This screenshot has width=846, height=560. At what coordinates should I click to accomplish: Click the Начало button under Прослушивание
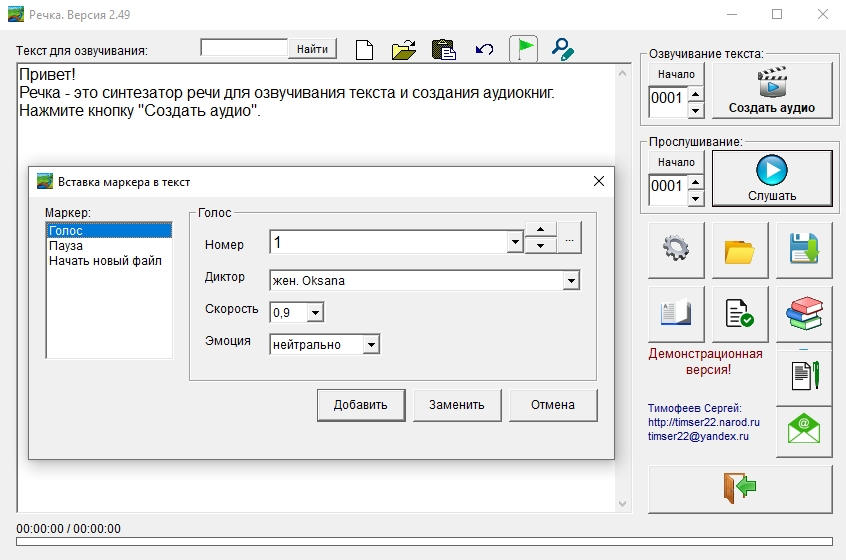[676, 162]
